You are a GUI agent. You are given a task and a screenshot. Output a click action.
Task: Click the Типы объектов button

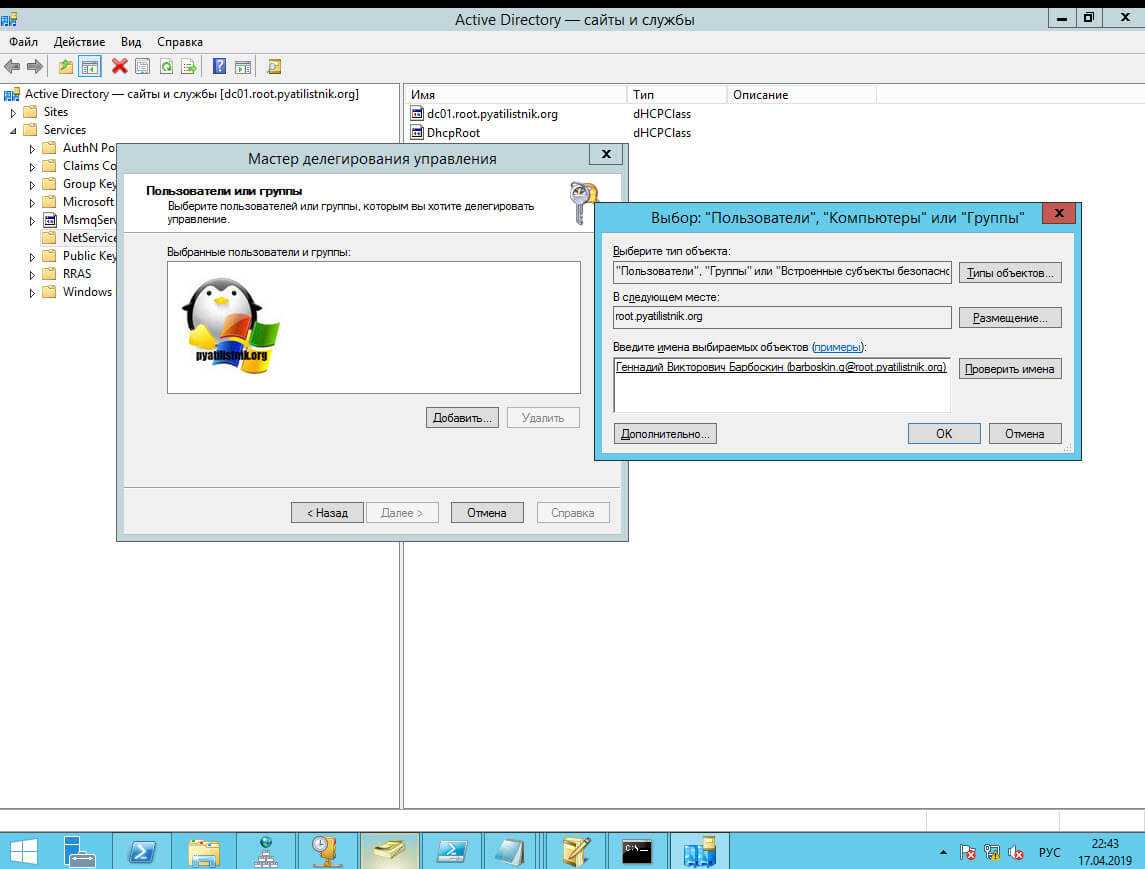coord(1010,273)
